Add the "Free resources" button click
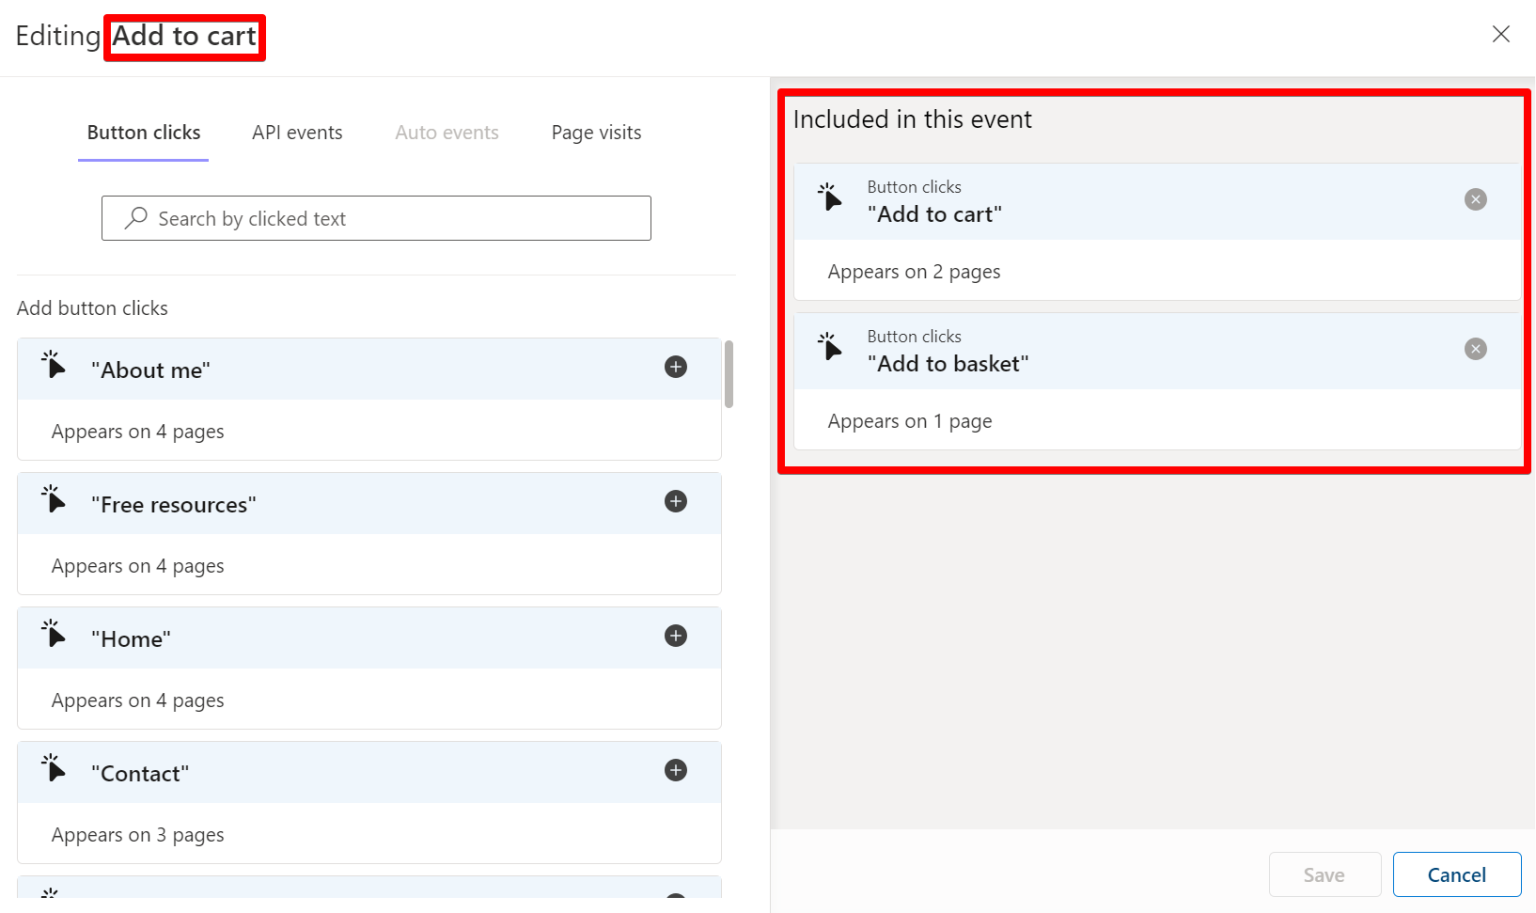 coord(676,501)
